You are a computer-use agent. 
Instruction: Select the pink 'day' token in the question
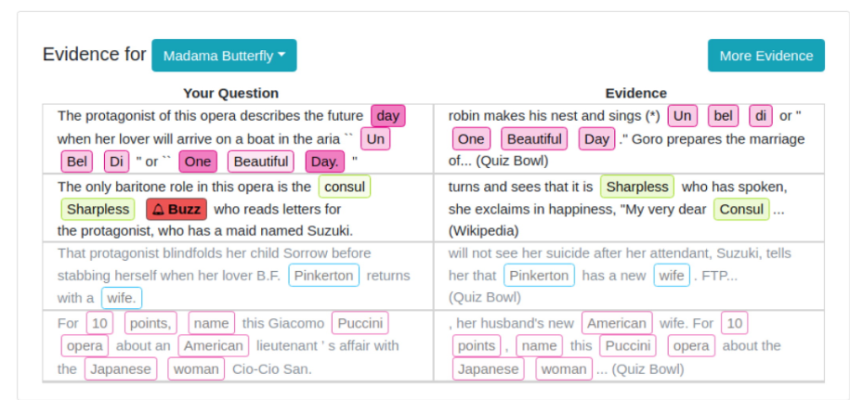coord(388,116)
